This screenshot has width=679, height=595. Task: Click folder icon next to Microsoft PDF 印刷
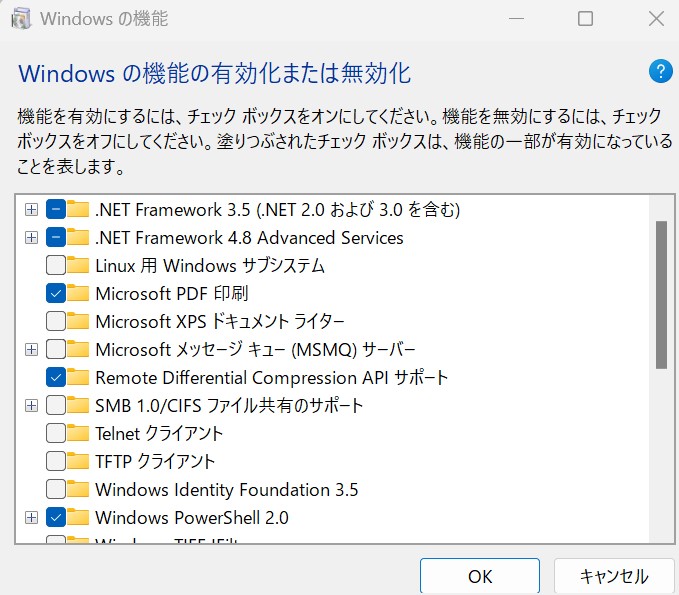(x=79, y=294)
